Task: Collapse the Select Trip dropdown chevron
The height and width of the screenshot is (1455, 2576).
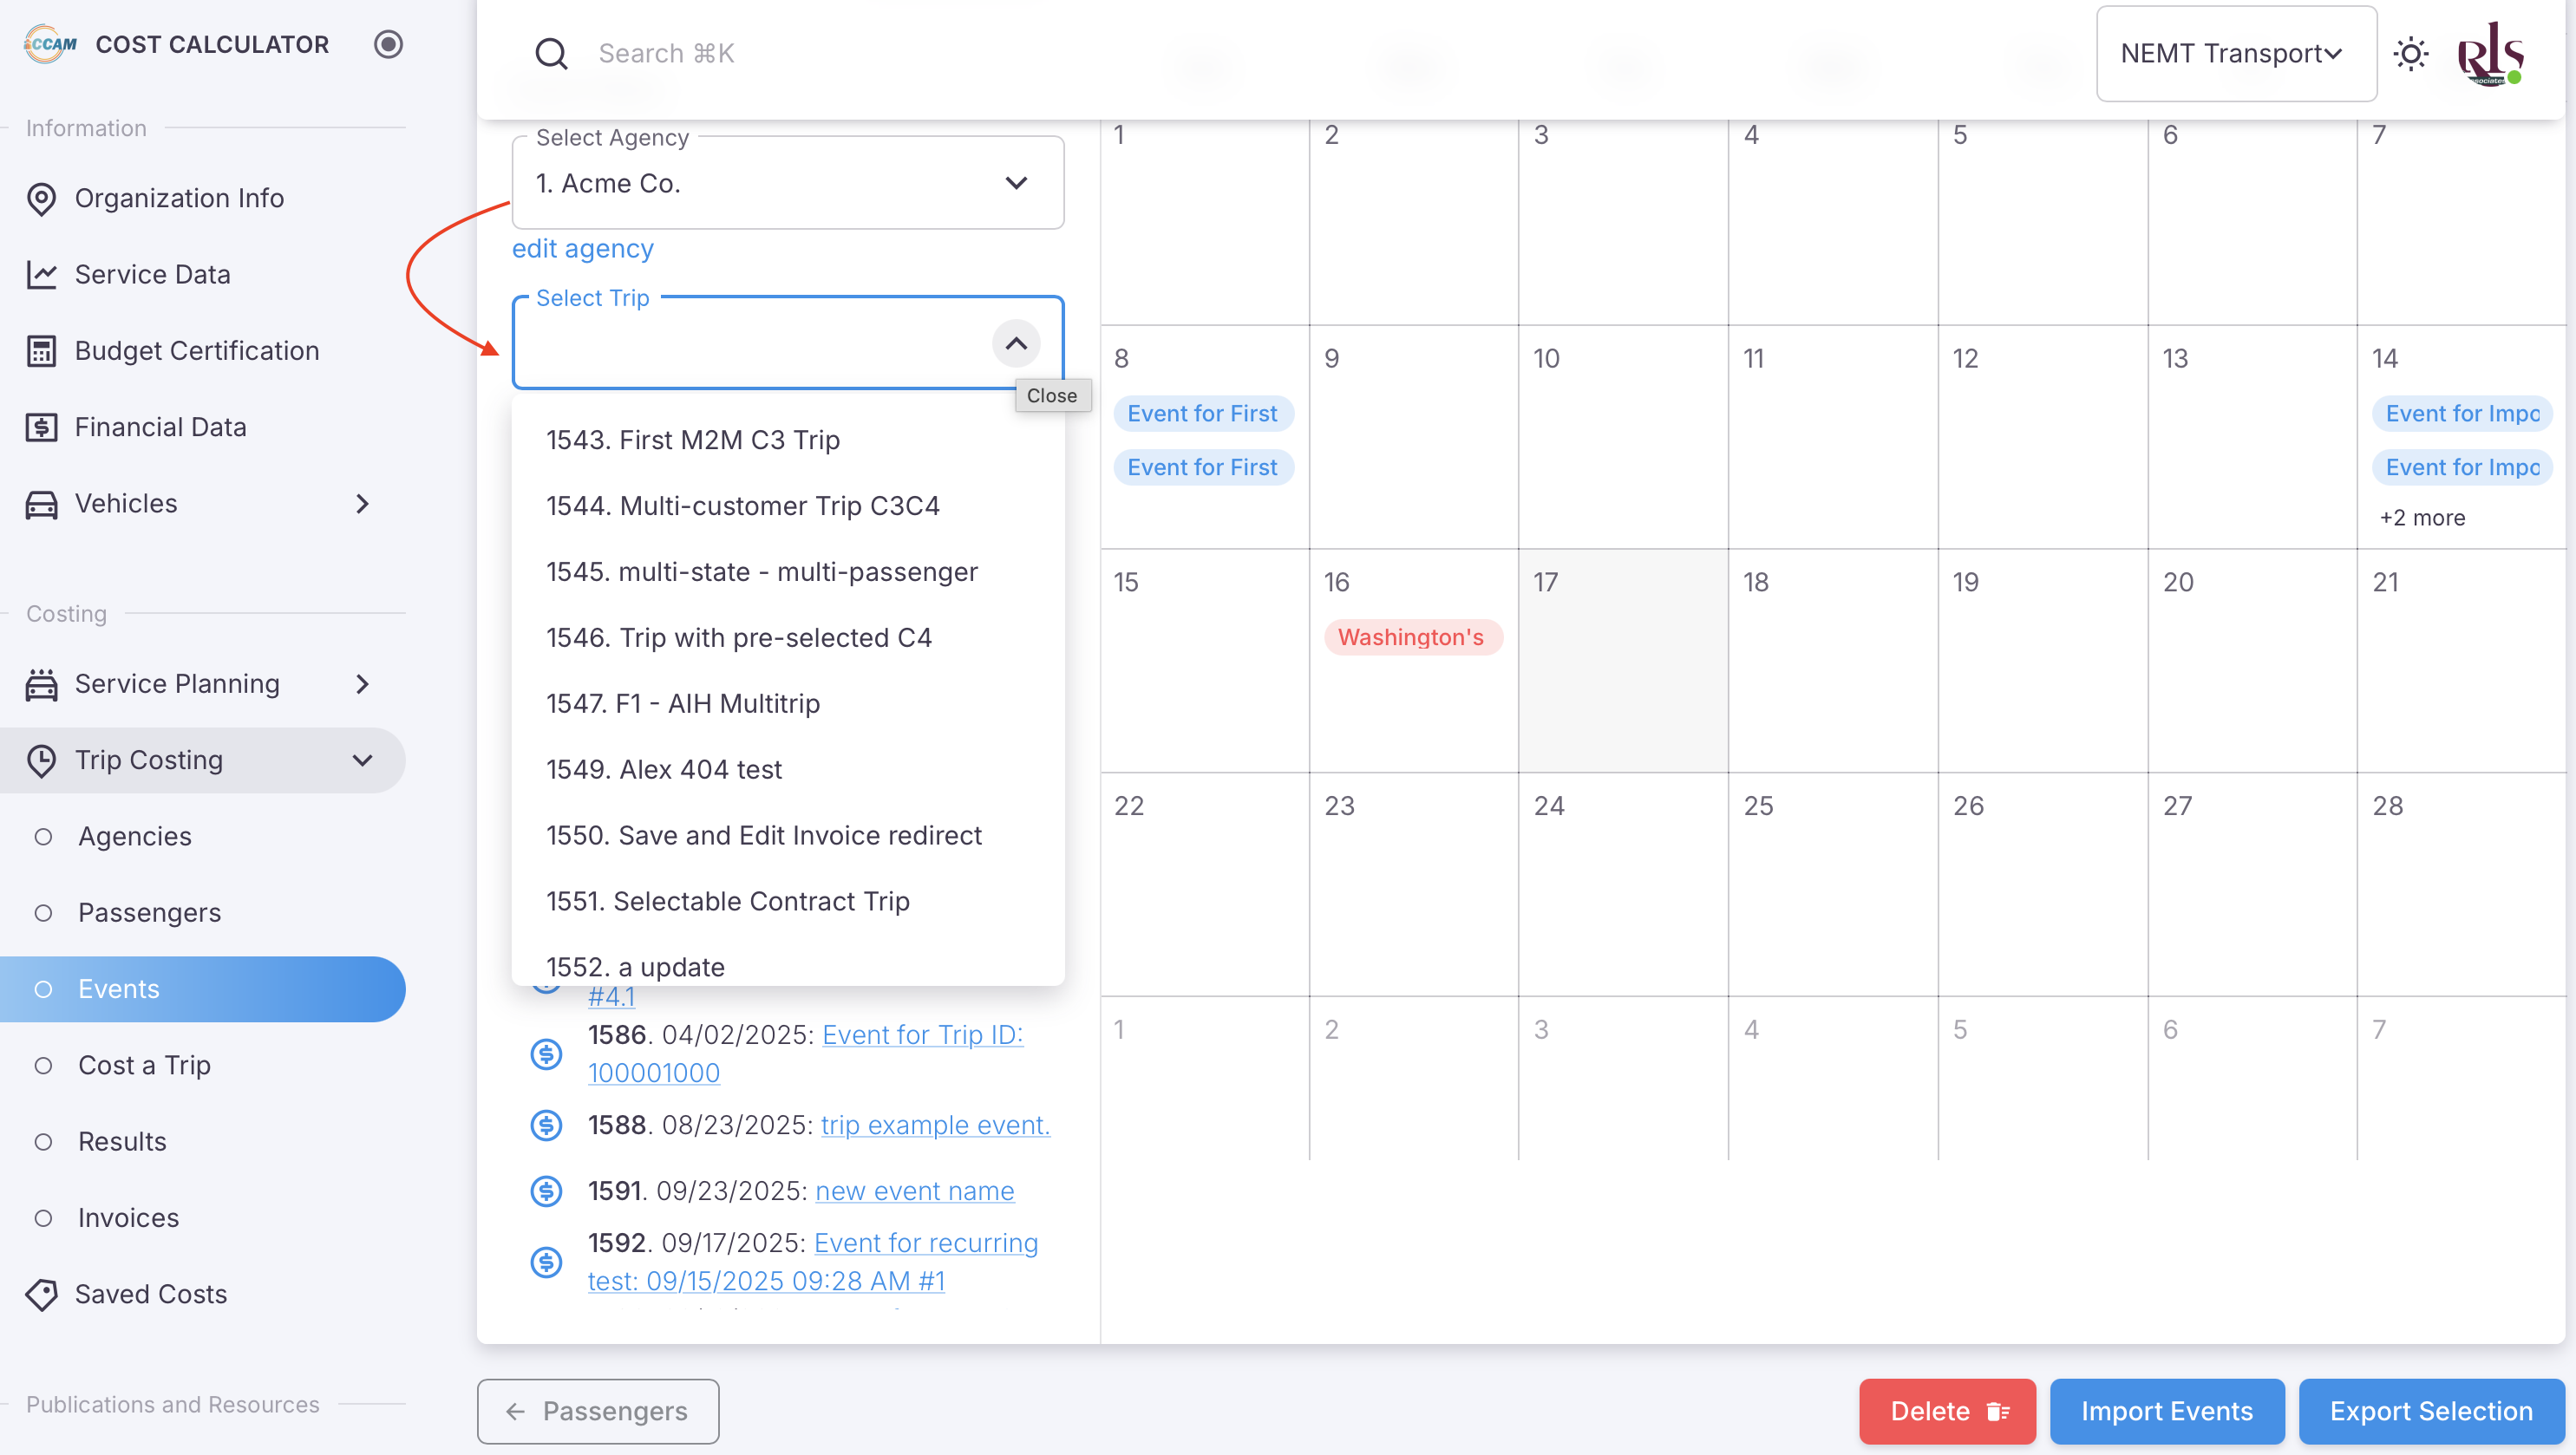Action: point(1015,343)
